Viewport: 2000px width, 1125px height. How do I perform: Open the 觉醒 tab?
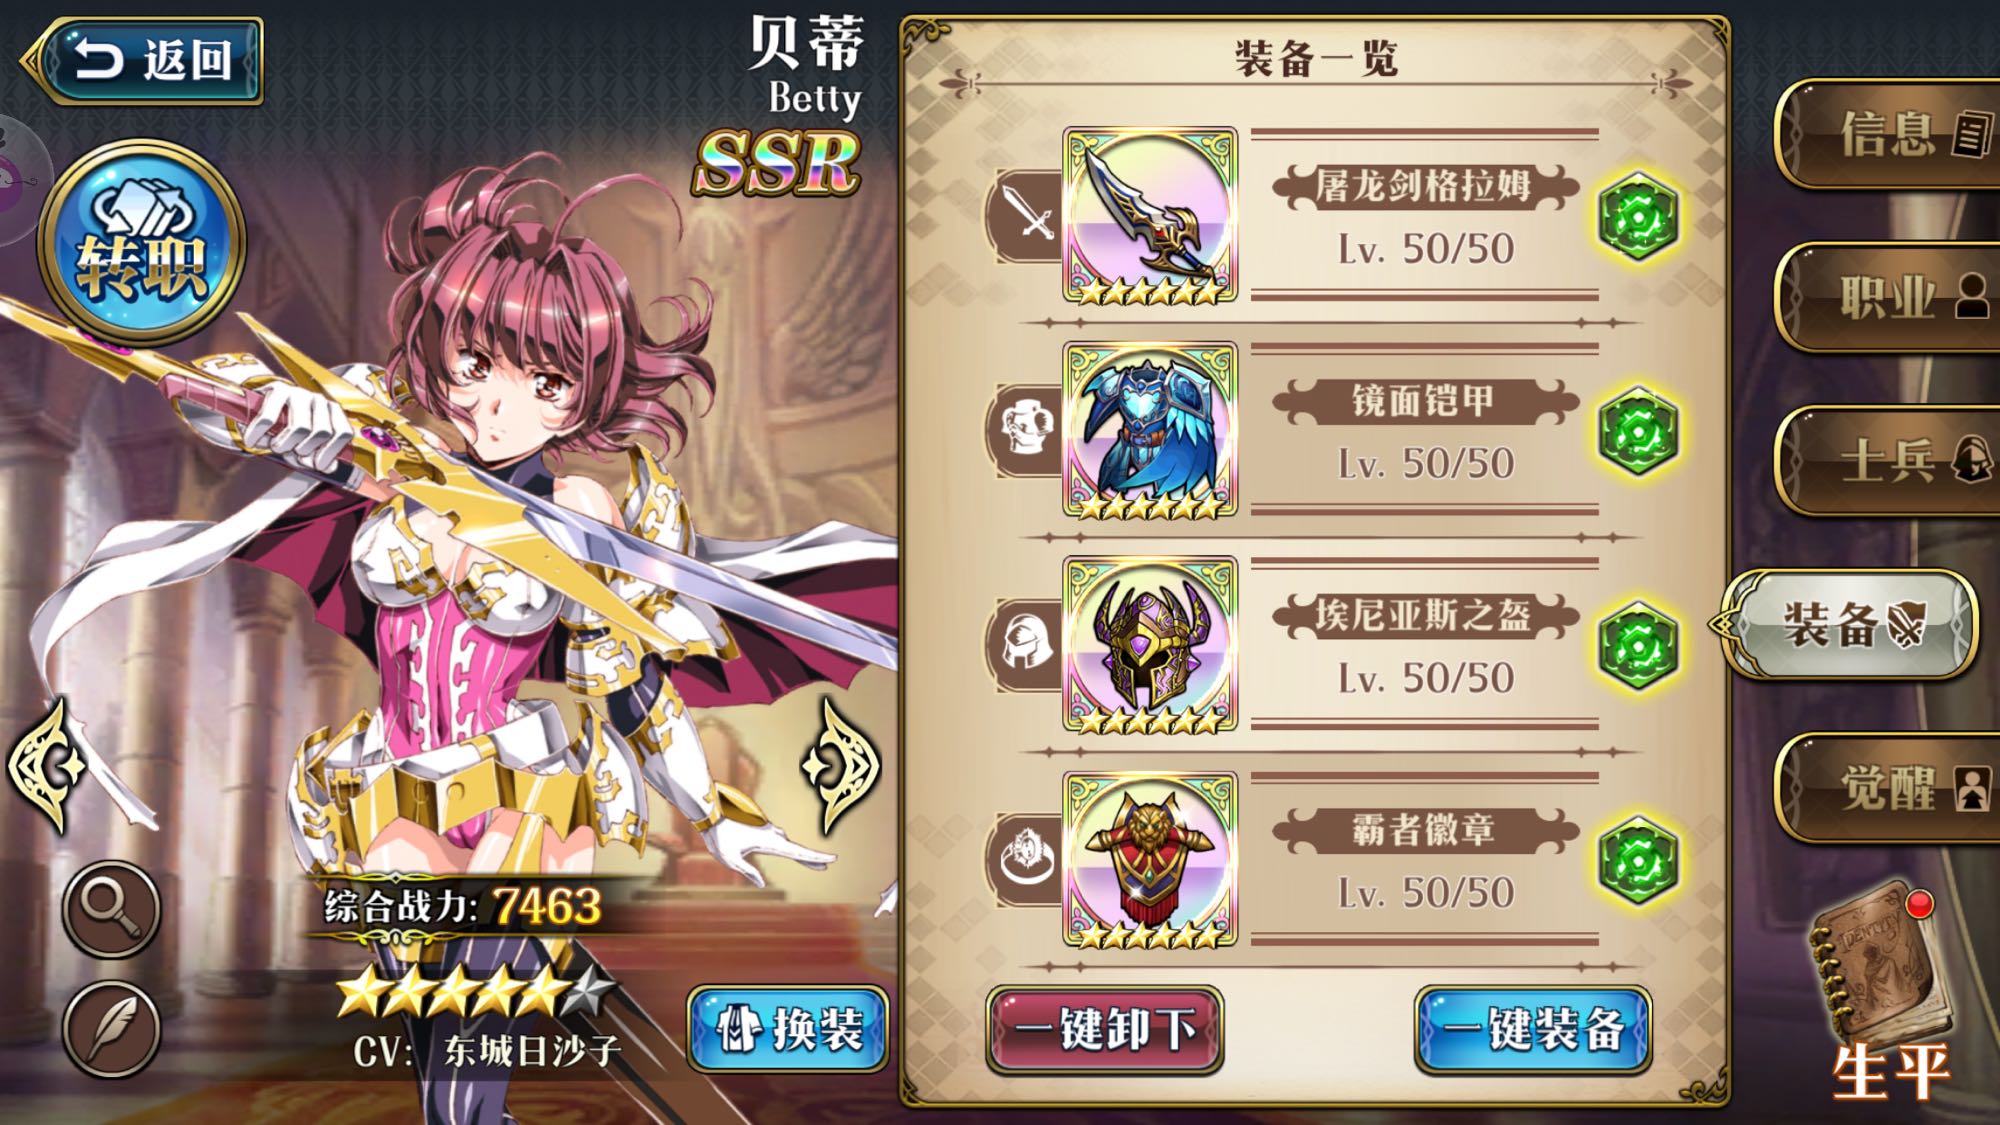point(1888,788)
